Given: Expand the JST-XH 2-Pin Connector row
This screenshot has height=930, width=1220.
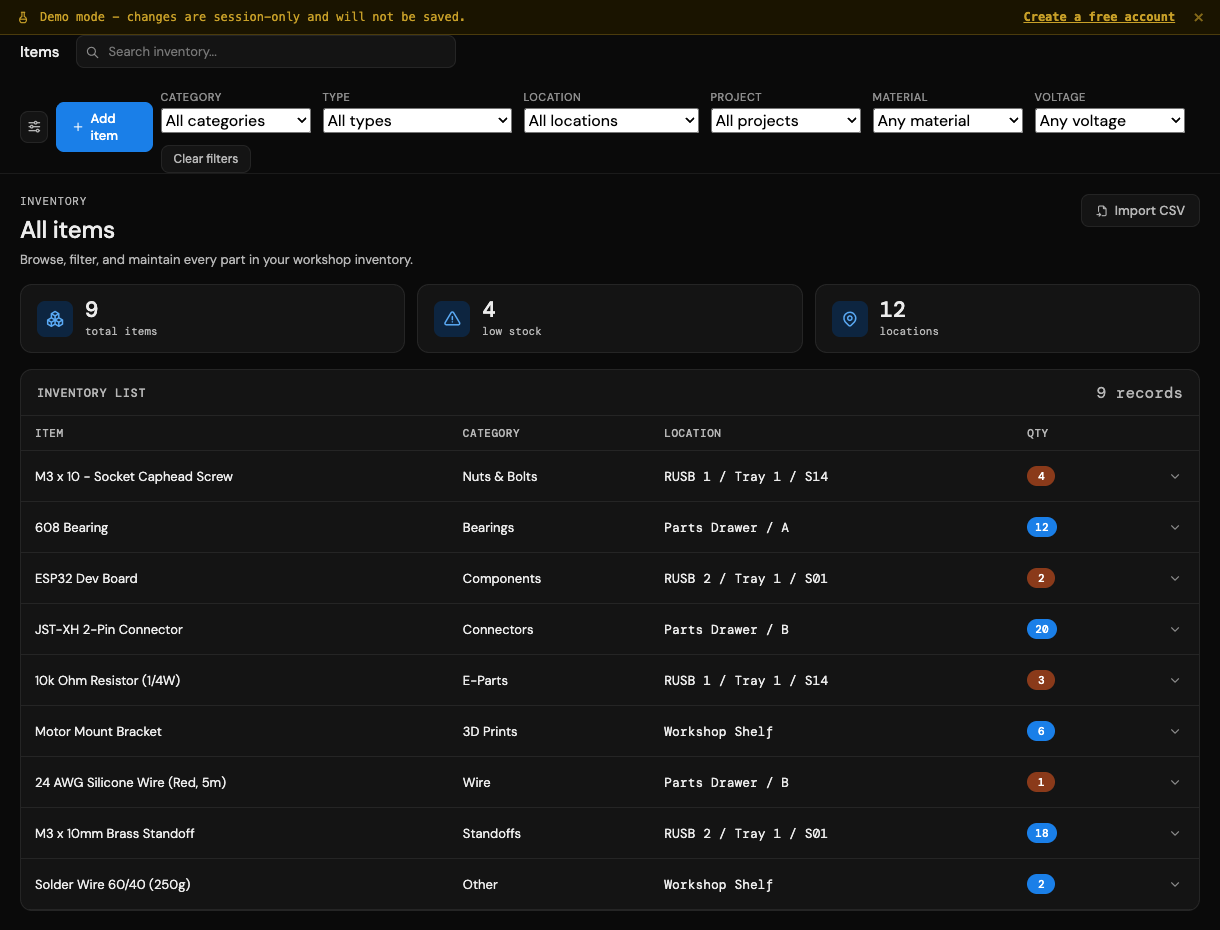Looking at the screenshot, I should [1175, 630].
